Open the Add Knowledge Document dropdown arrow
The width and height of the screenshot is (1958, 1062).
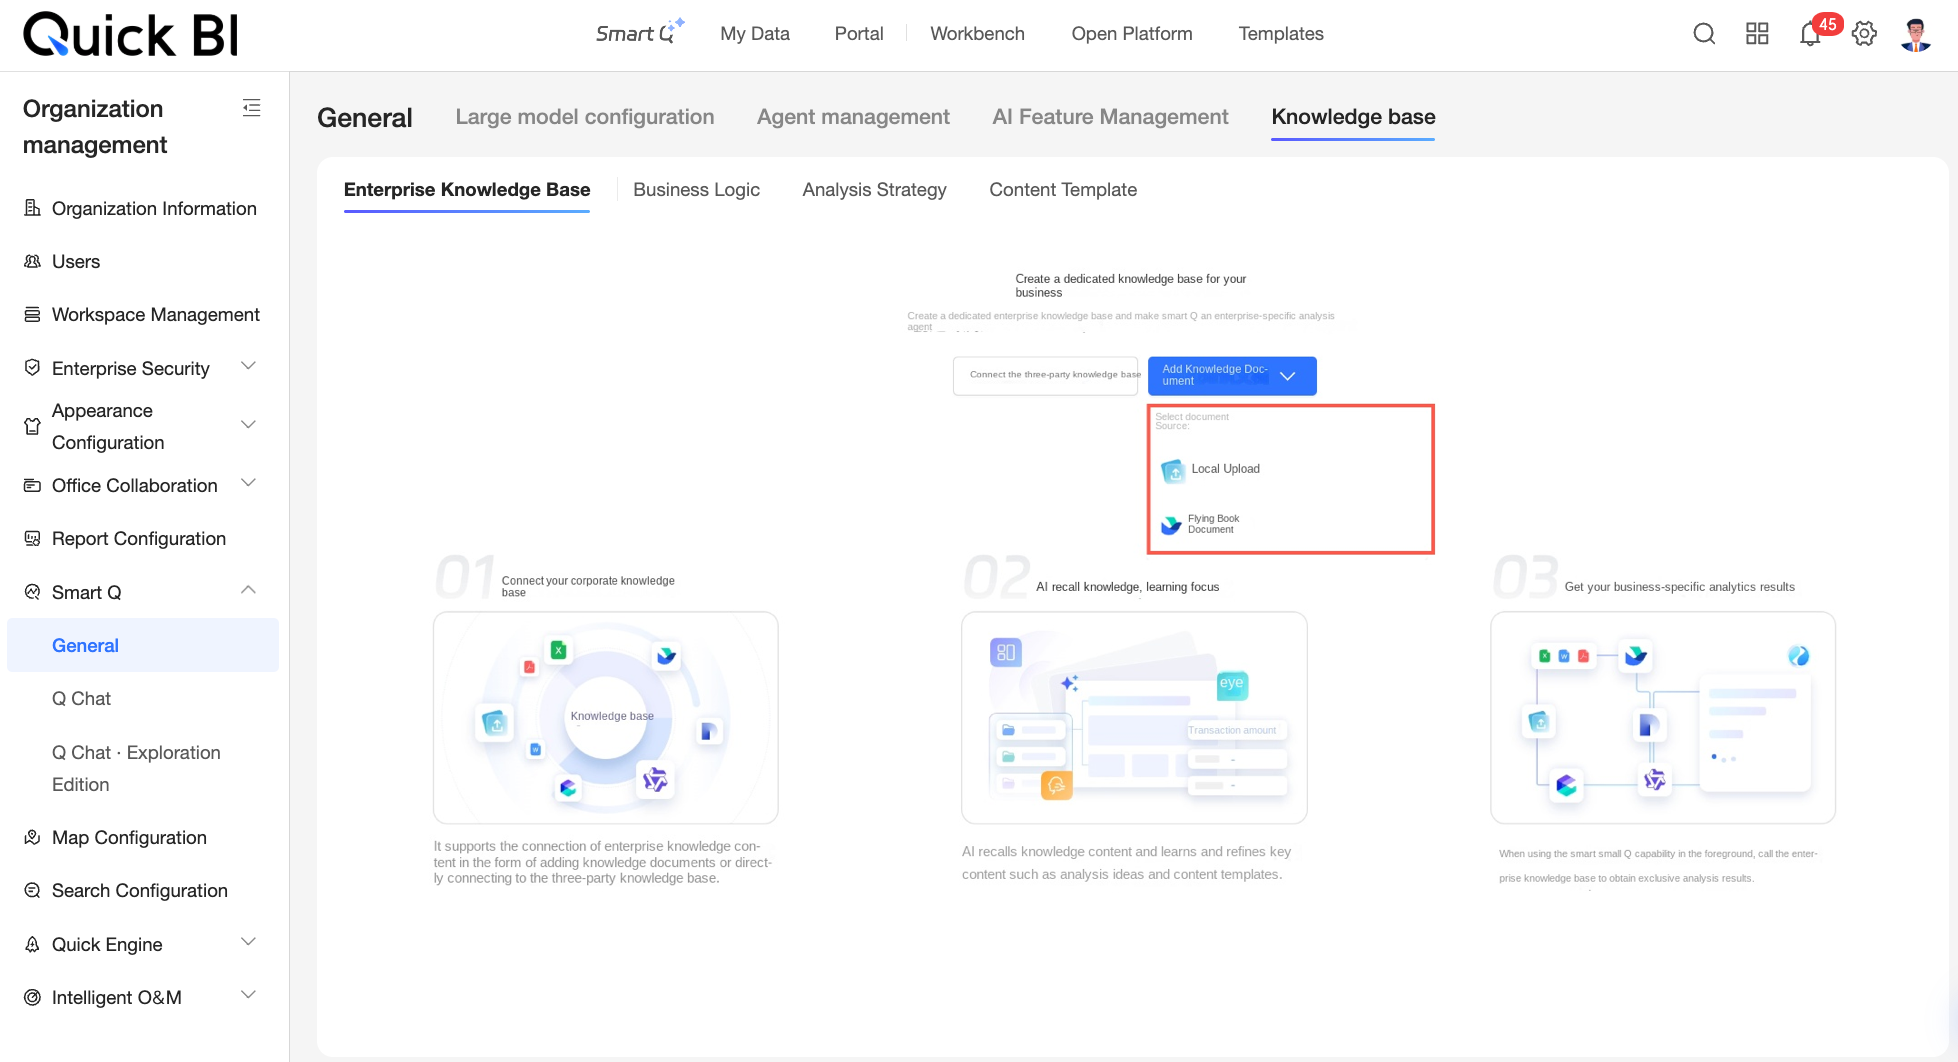pyautogui.click(x=1288, y=376)
